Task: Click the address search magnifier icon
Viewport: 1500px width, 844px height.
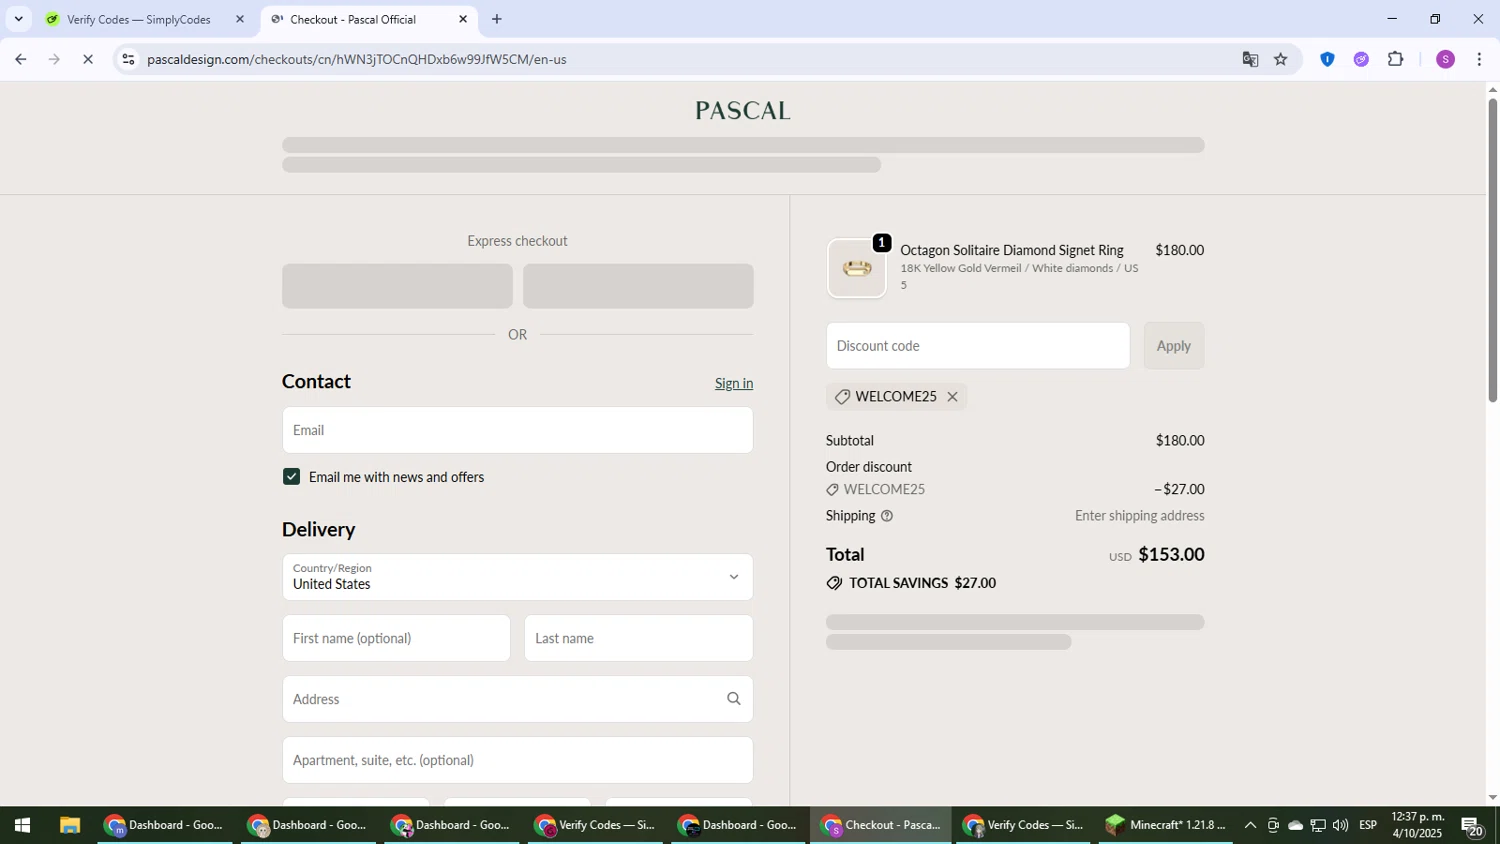Action: coord(733,699)
